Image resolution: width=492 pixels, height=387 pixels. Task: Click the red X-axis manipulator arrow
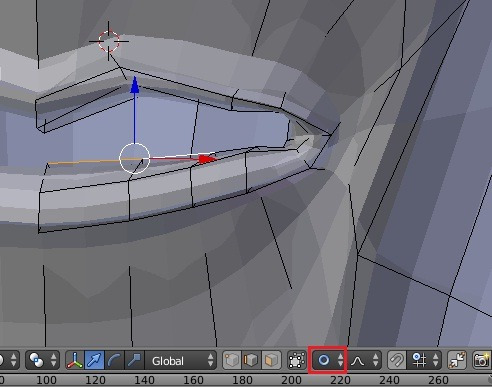(207, 159)
